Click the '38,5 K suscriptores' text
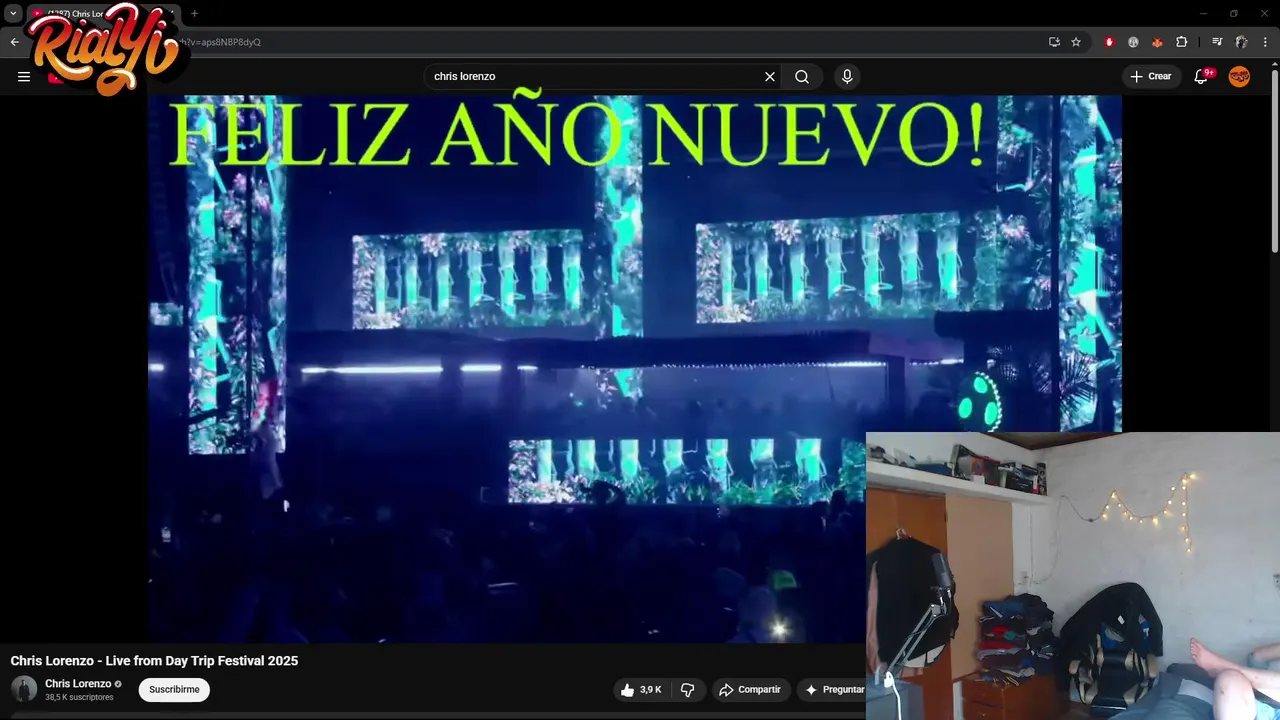1280x720 pixels. pos(79,697)
